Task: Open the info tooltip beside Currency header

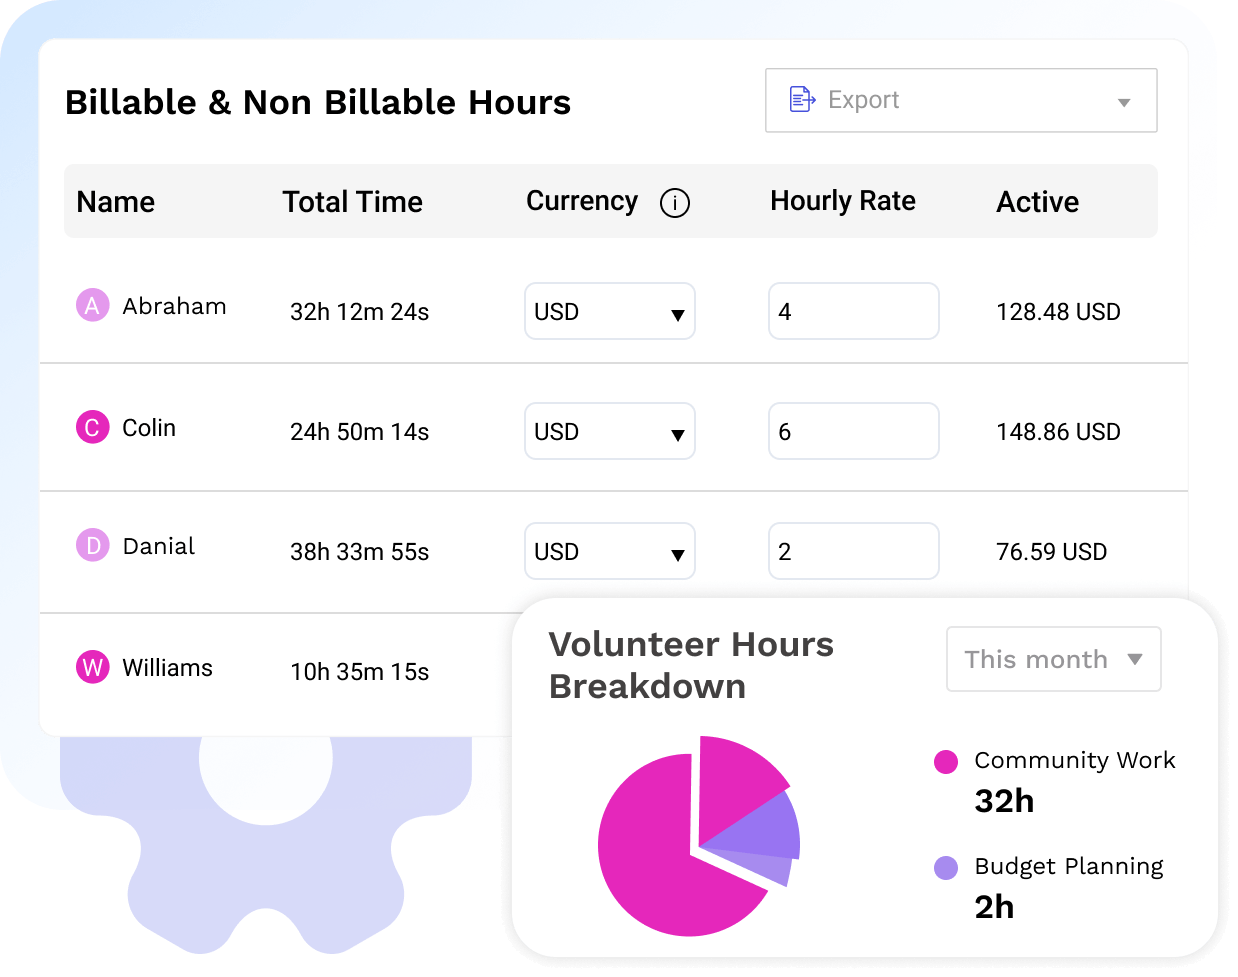Action: [x=675, y=203]
